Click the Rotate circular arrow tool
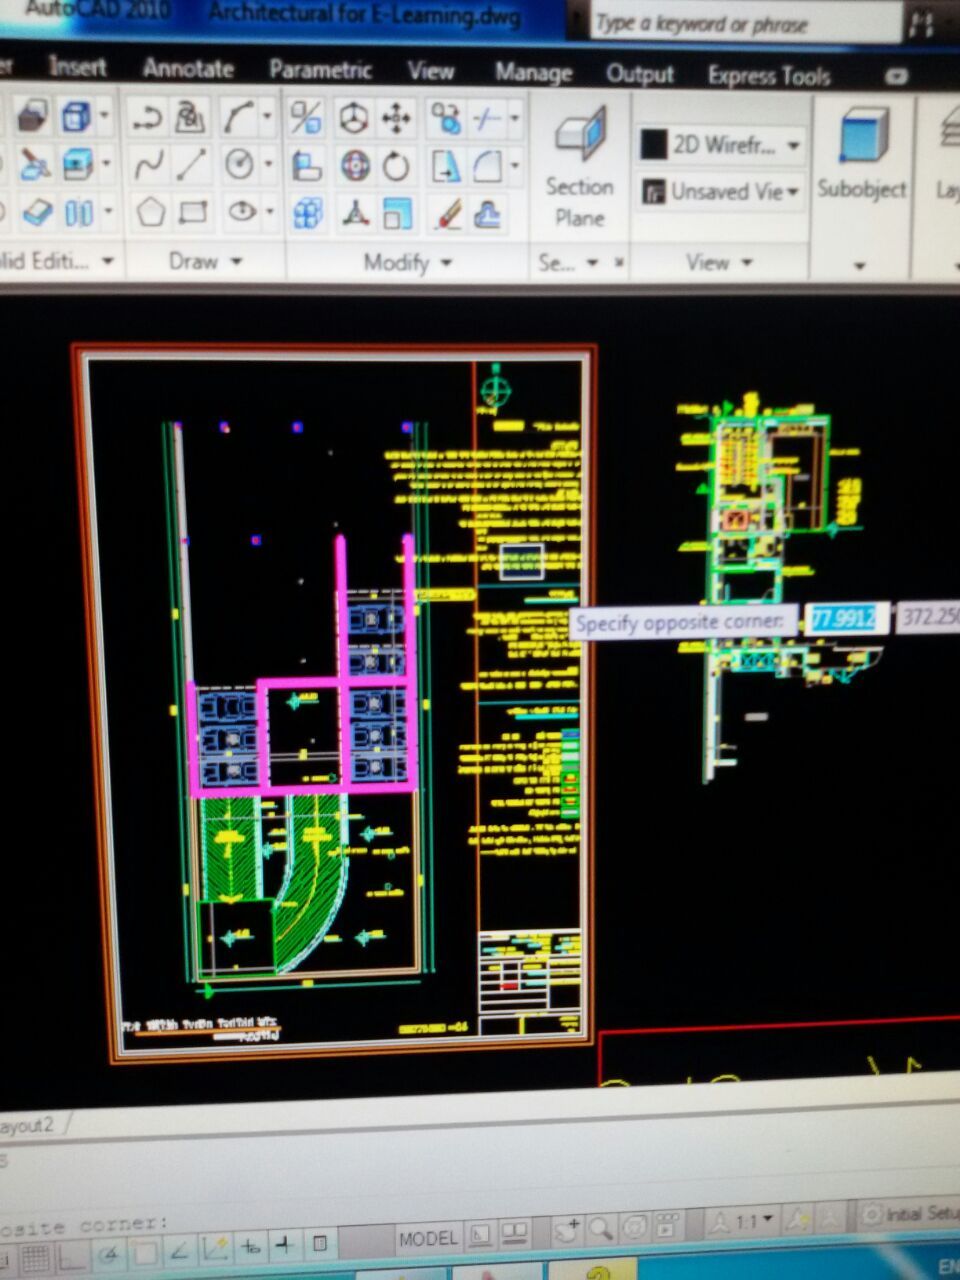The image size is (960, 1280). 397,166
